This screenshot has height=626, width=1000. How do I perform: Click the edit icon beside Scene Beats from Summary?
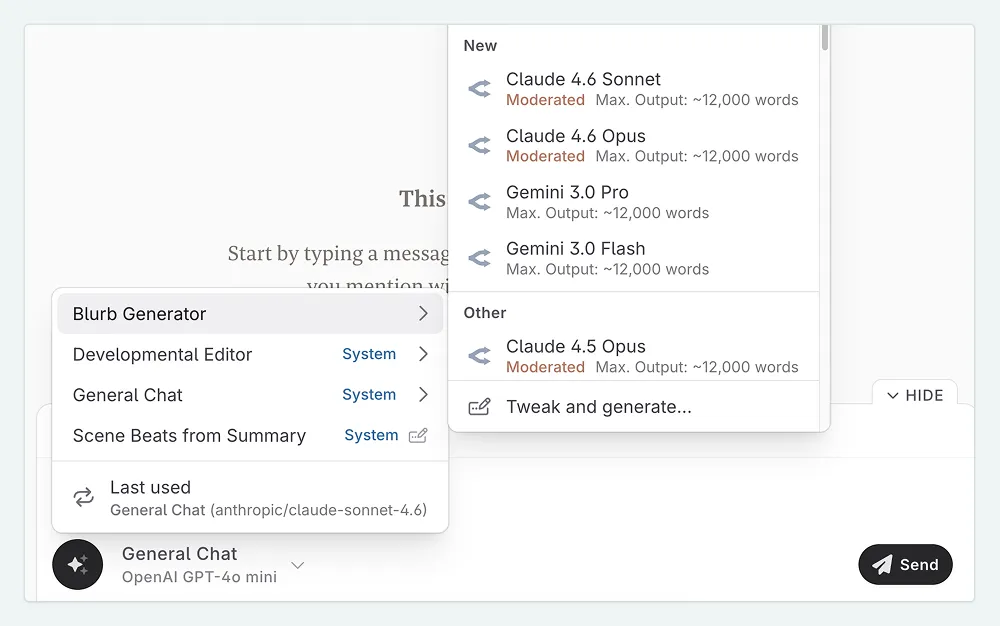click(418, 436)
